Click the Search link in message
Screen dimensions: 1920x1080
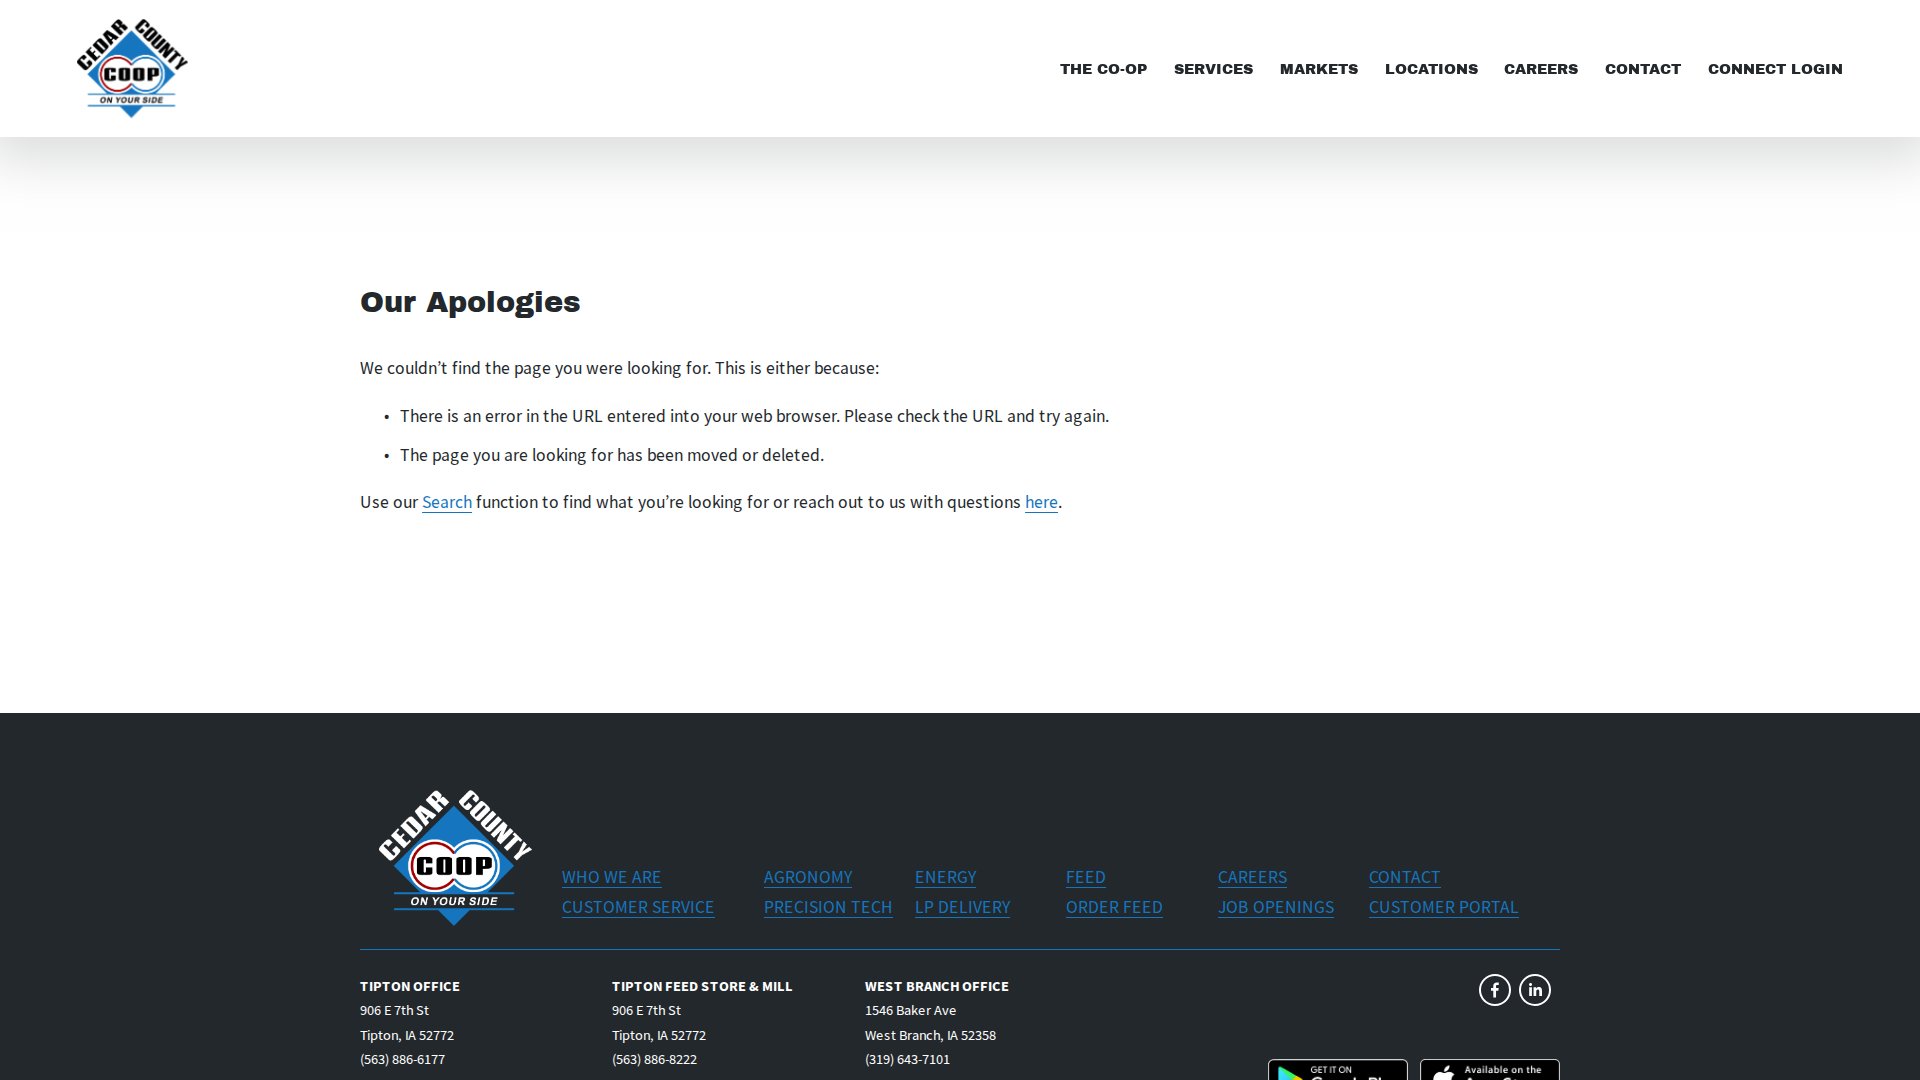(446, 502)
